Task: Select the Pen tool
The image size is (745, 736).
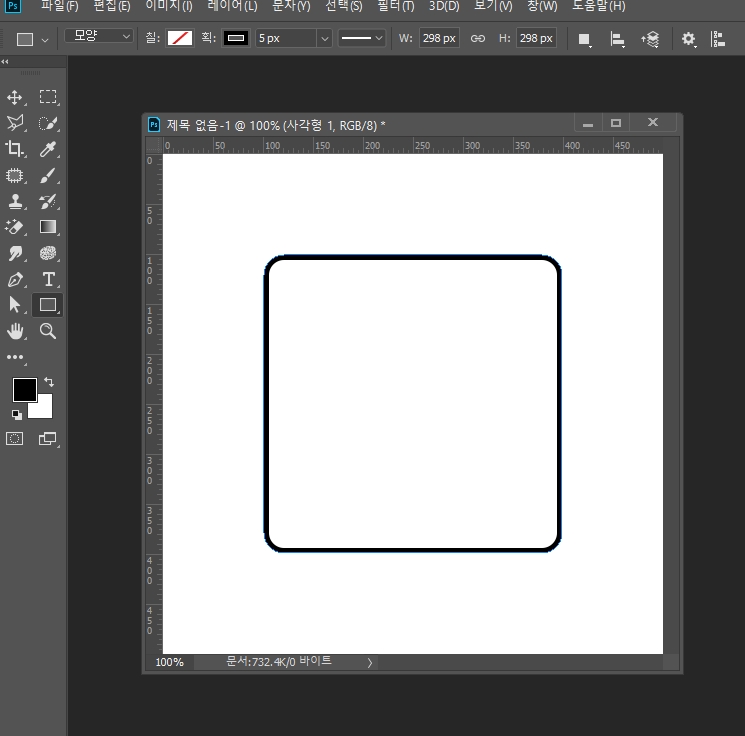Action: pos(15,279)
